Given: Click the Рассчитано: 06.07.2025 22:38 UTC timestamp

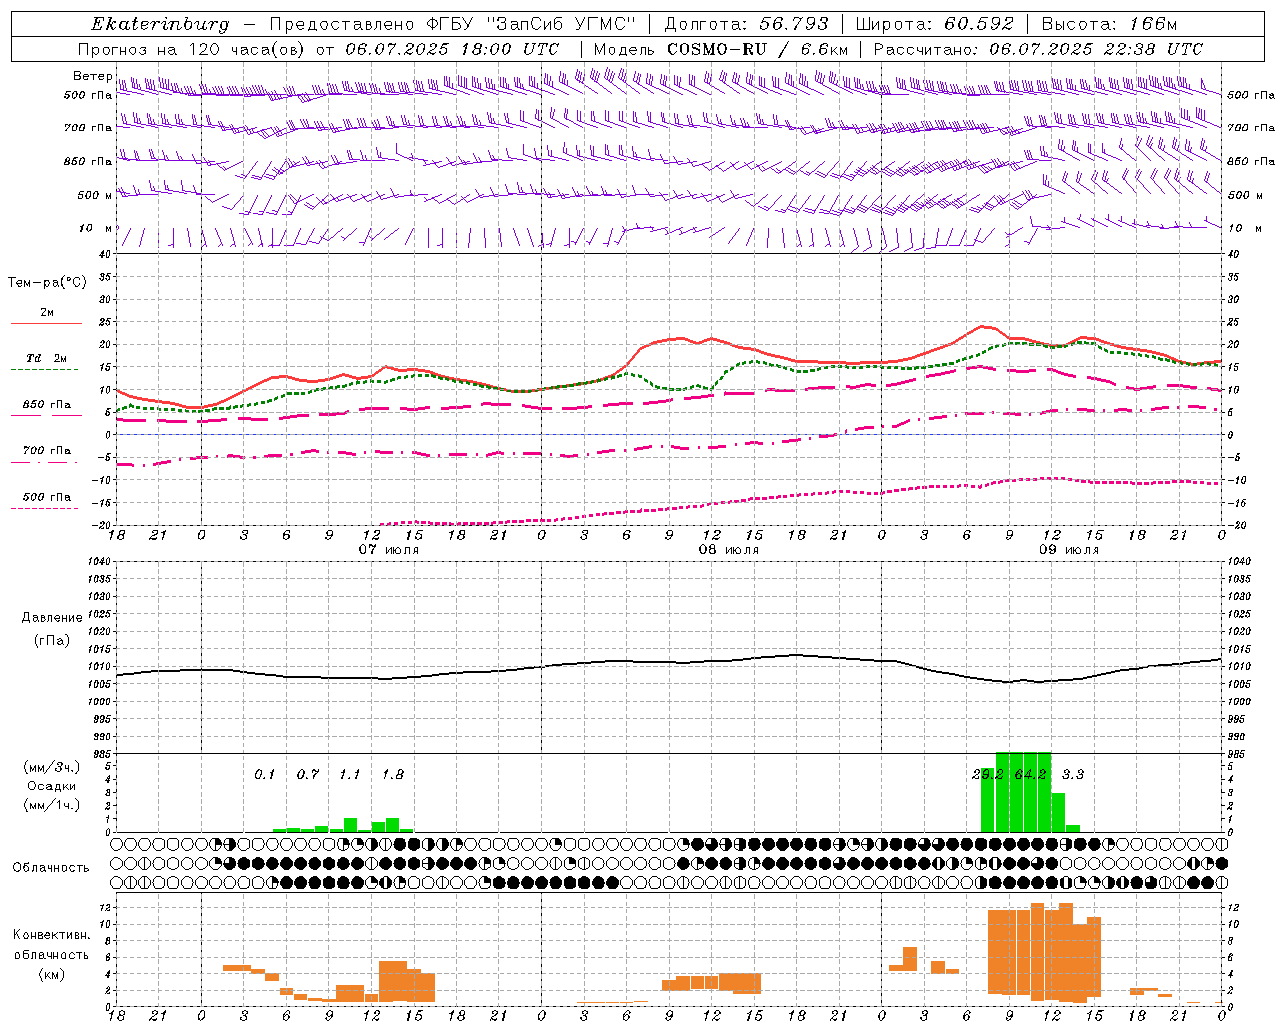Looking at the screenshot, I should point(1038,49).
